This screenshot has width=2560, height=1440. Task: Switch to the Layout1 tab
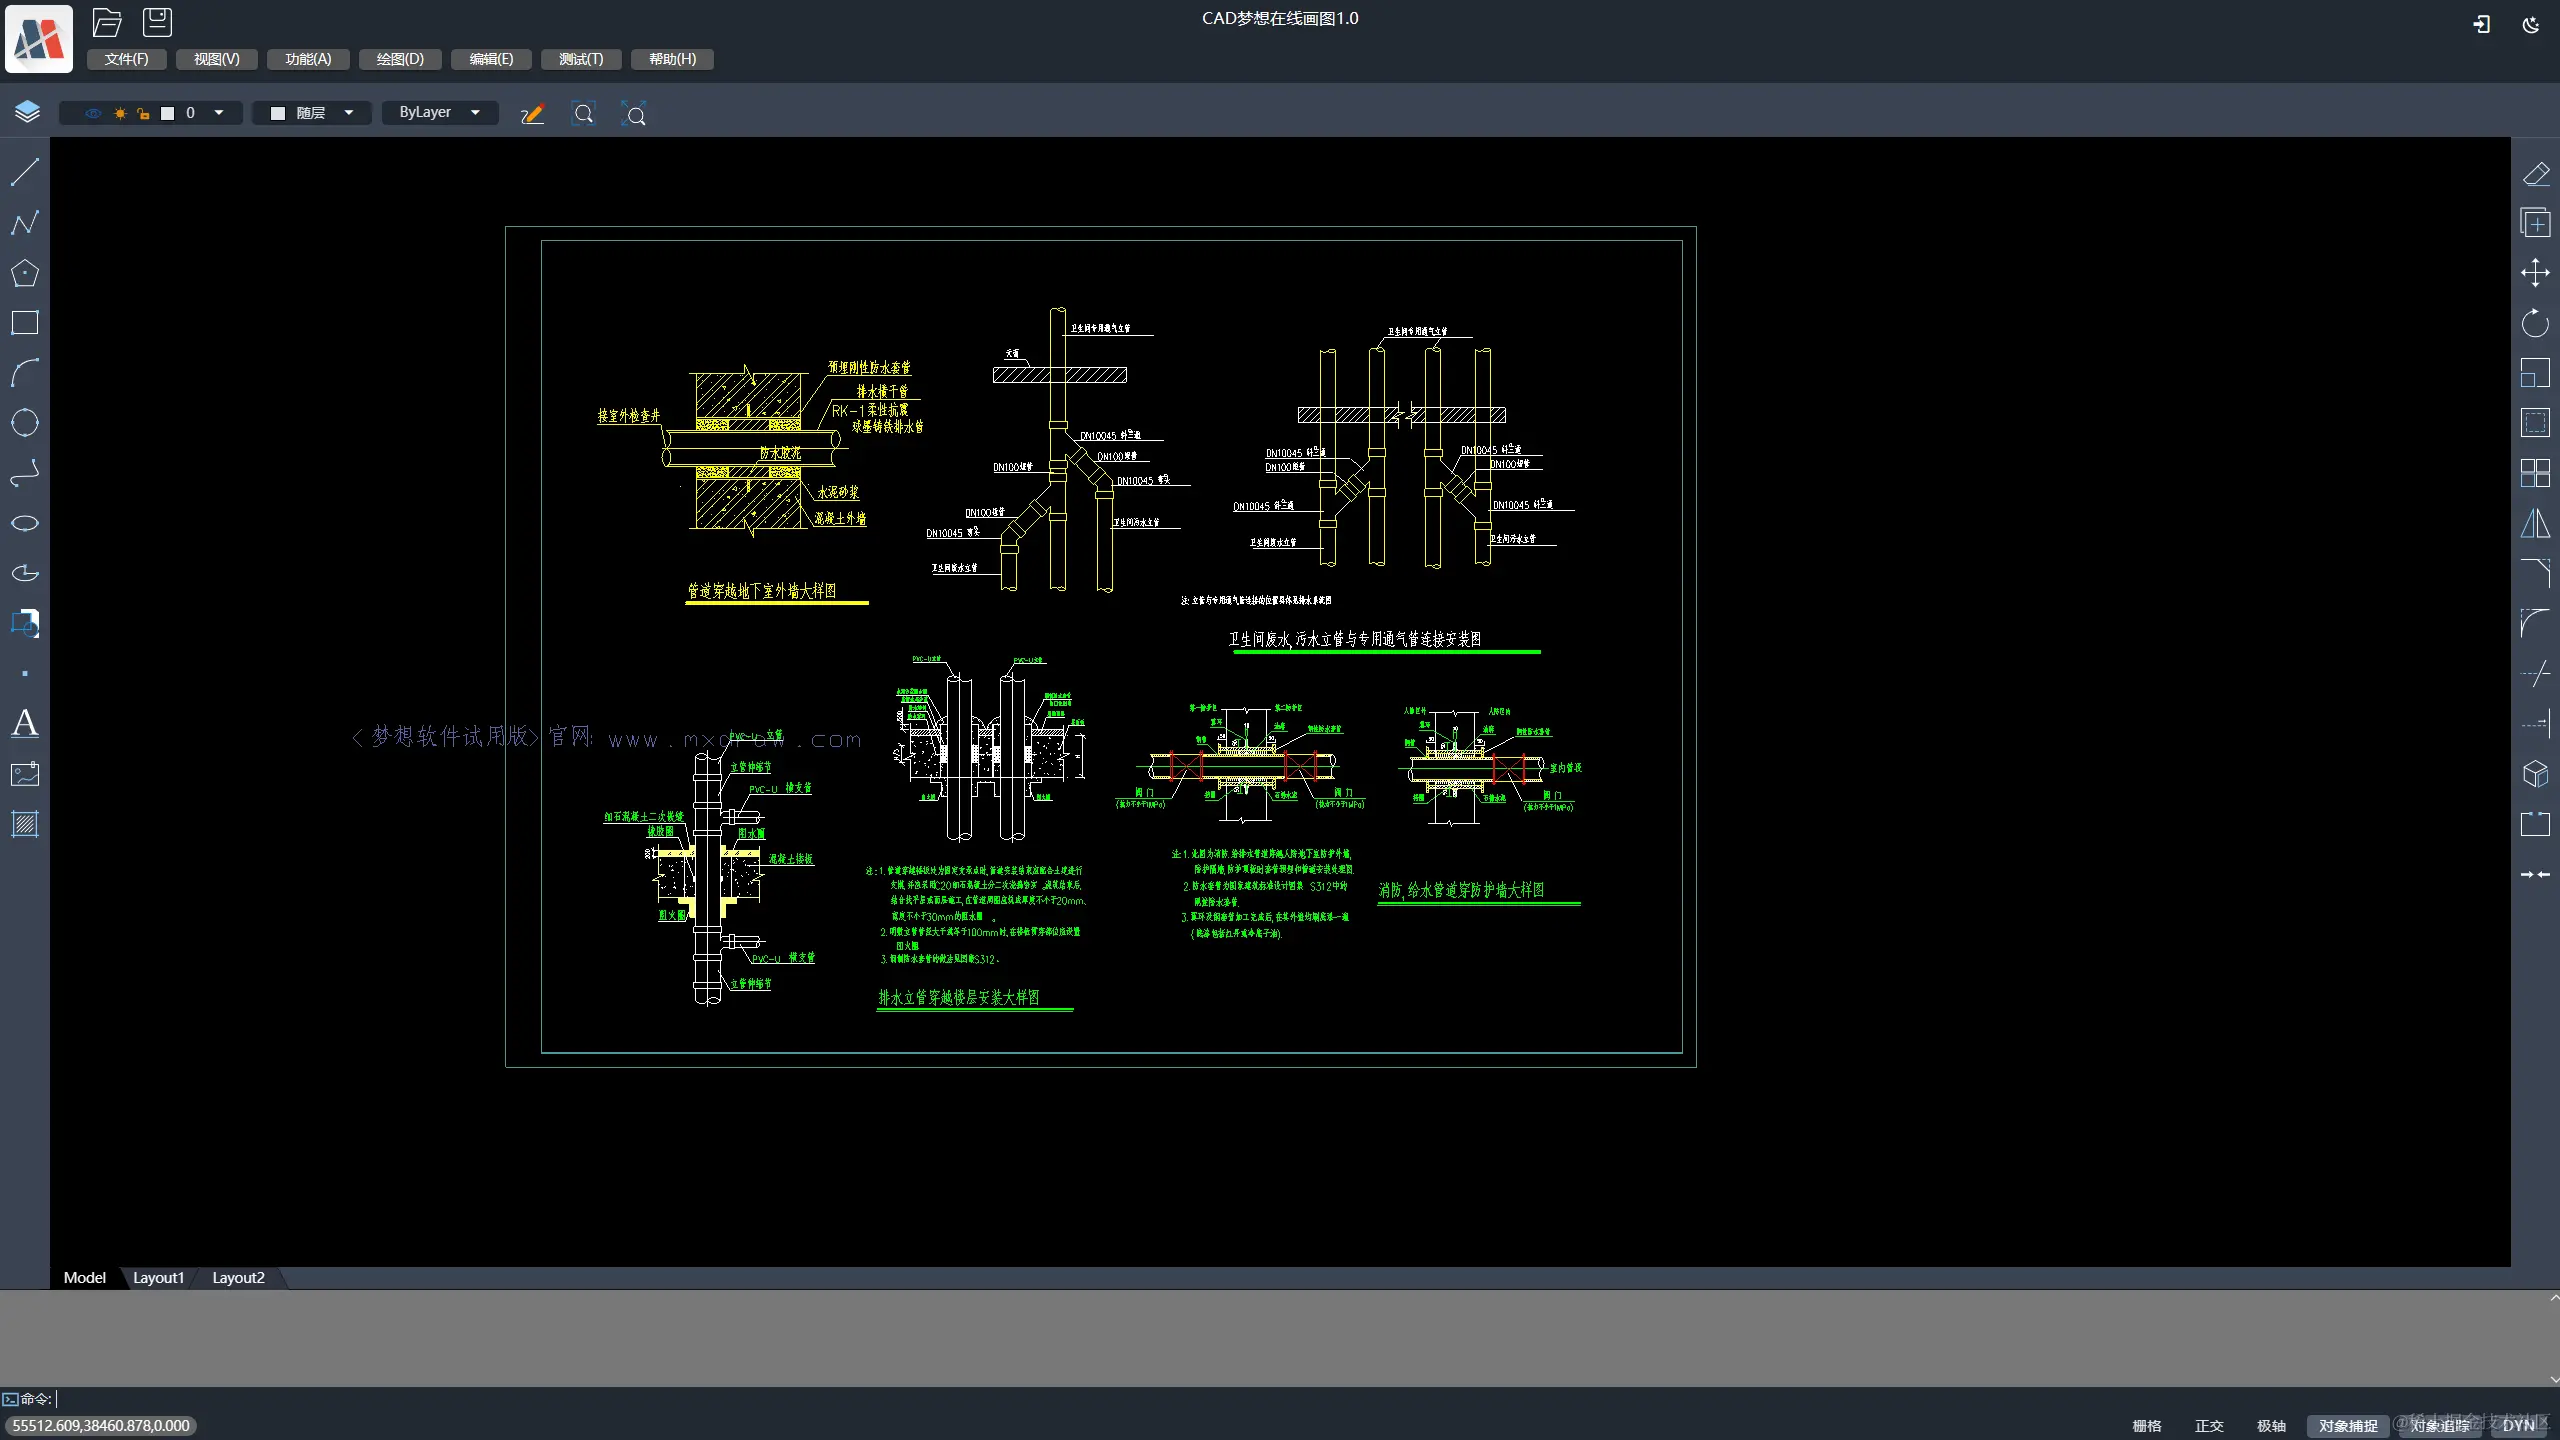click(158, 1278)
